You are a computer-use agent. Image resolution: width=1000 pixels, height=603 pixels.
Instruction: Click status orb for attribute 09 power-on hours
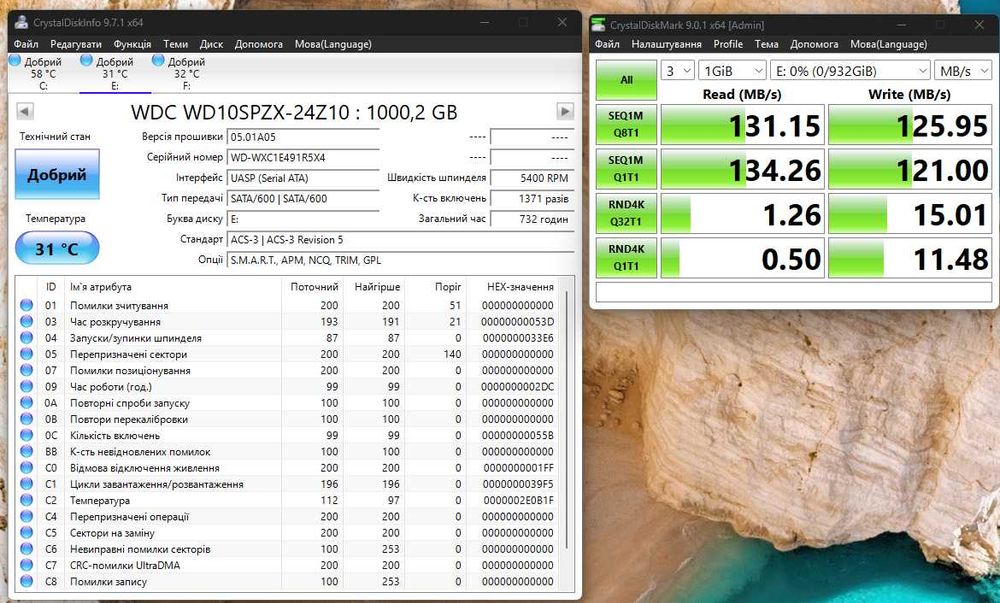point(26,386)
